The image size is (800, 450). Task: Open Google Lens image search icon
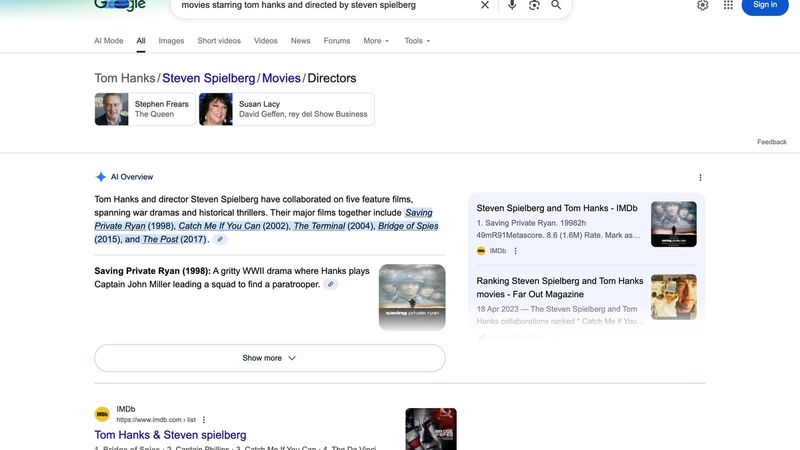[534, 5]
